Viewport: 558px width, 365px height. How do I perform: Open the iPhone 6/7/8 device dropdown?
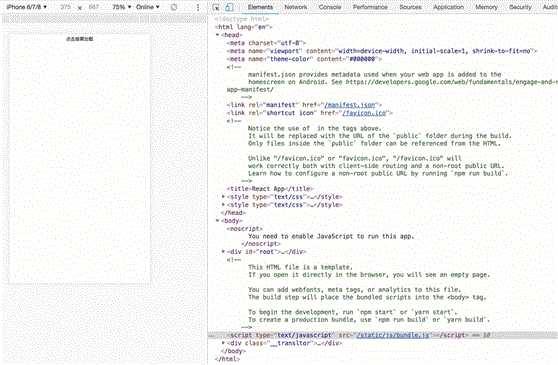(x=27, y=7)
